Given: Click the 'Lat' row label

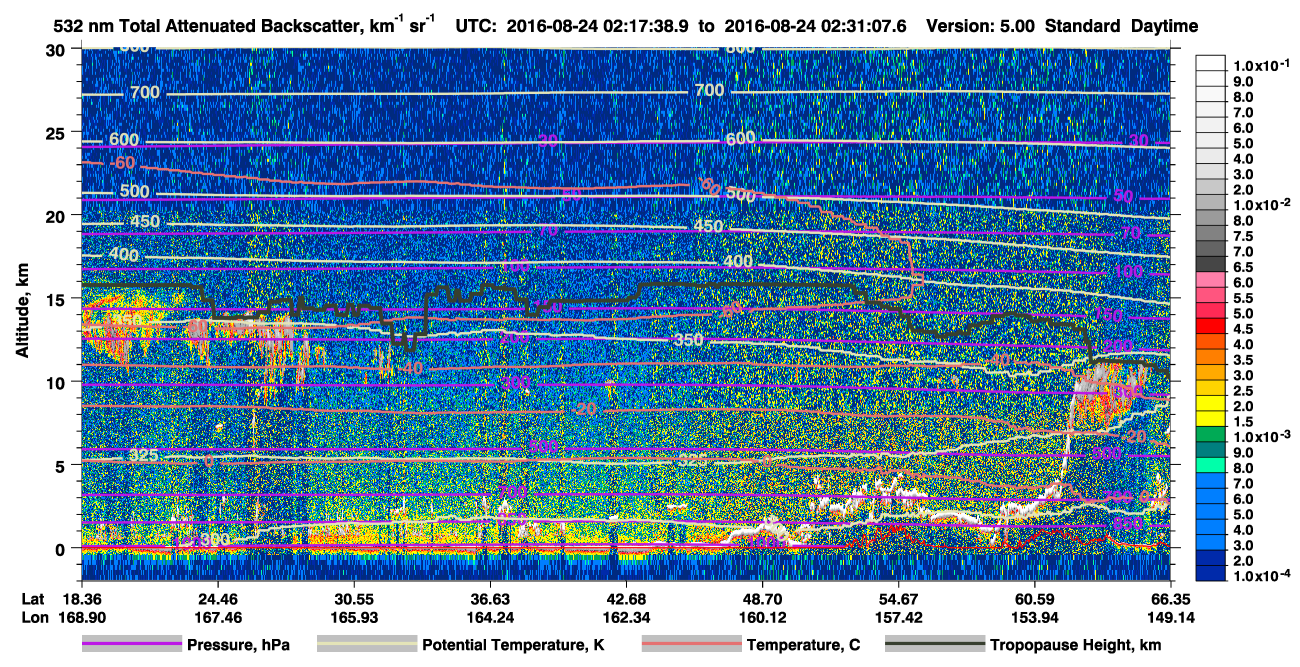Looking at the screenshot, I should [33, 598].
